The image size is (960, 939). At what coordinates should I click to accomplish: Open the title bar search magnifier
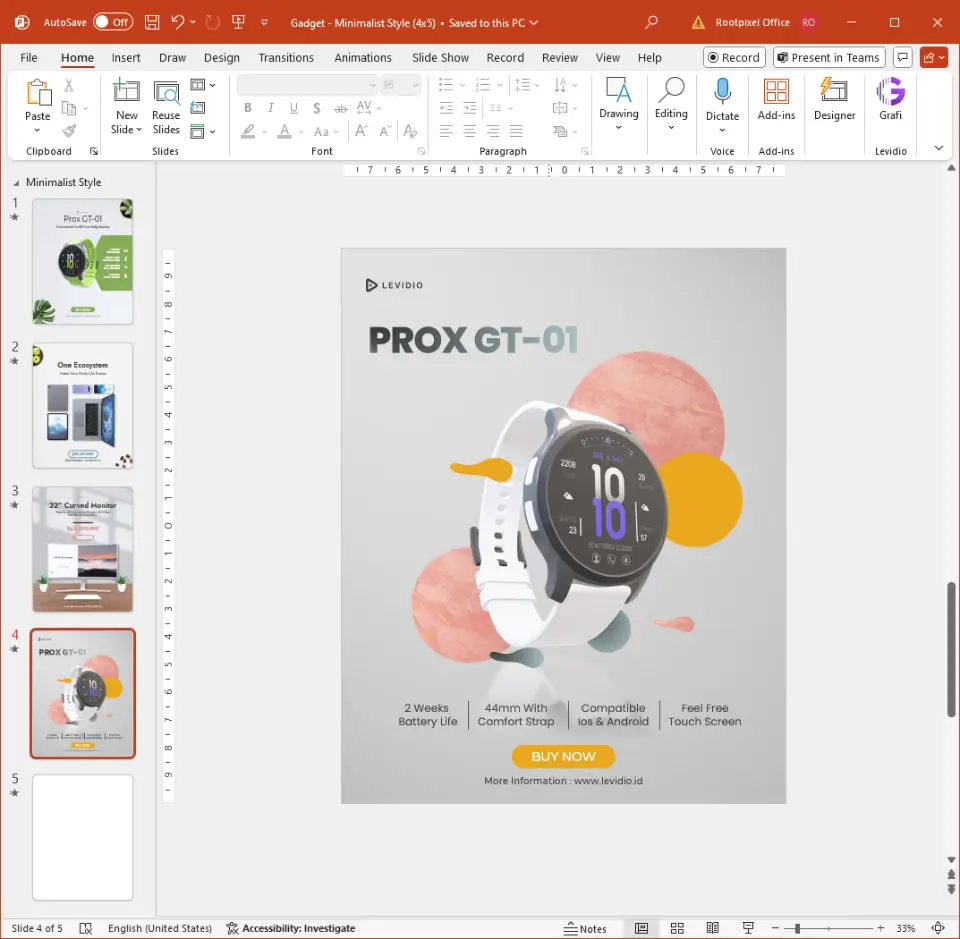click(651, 23)
